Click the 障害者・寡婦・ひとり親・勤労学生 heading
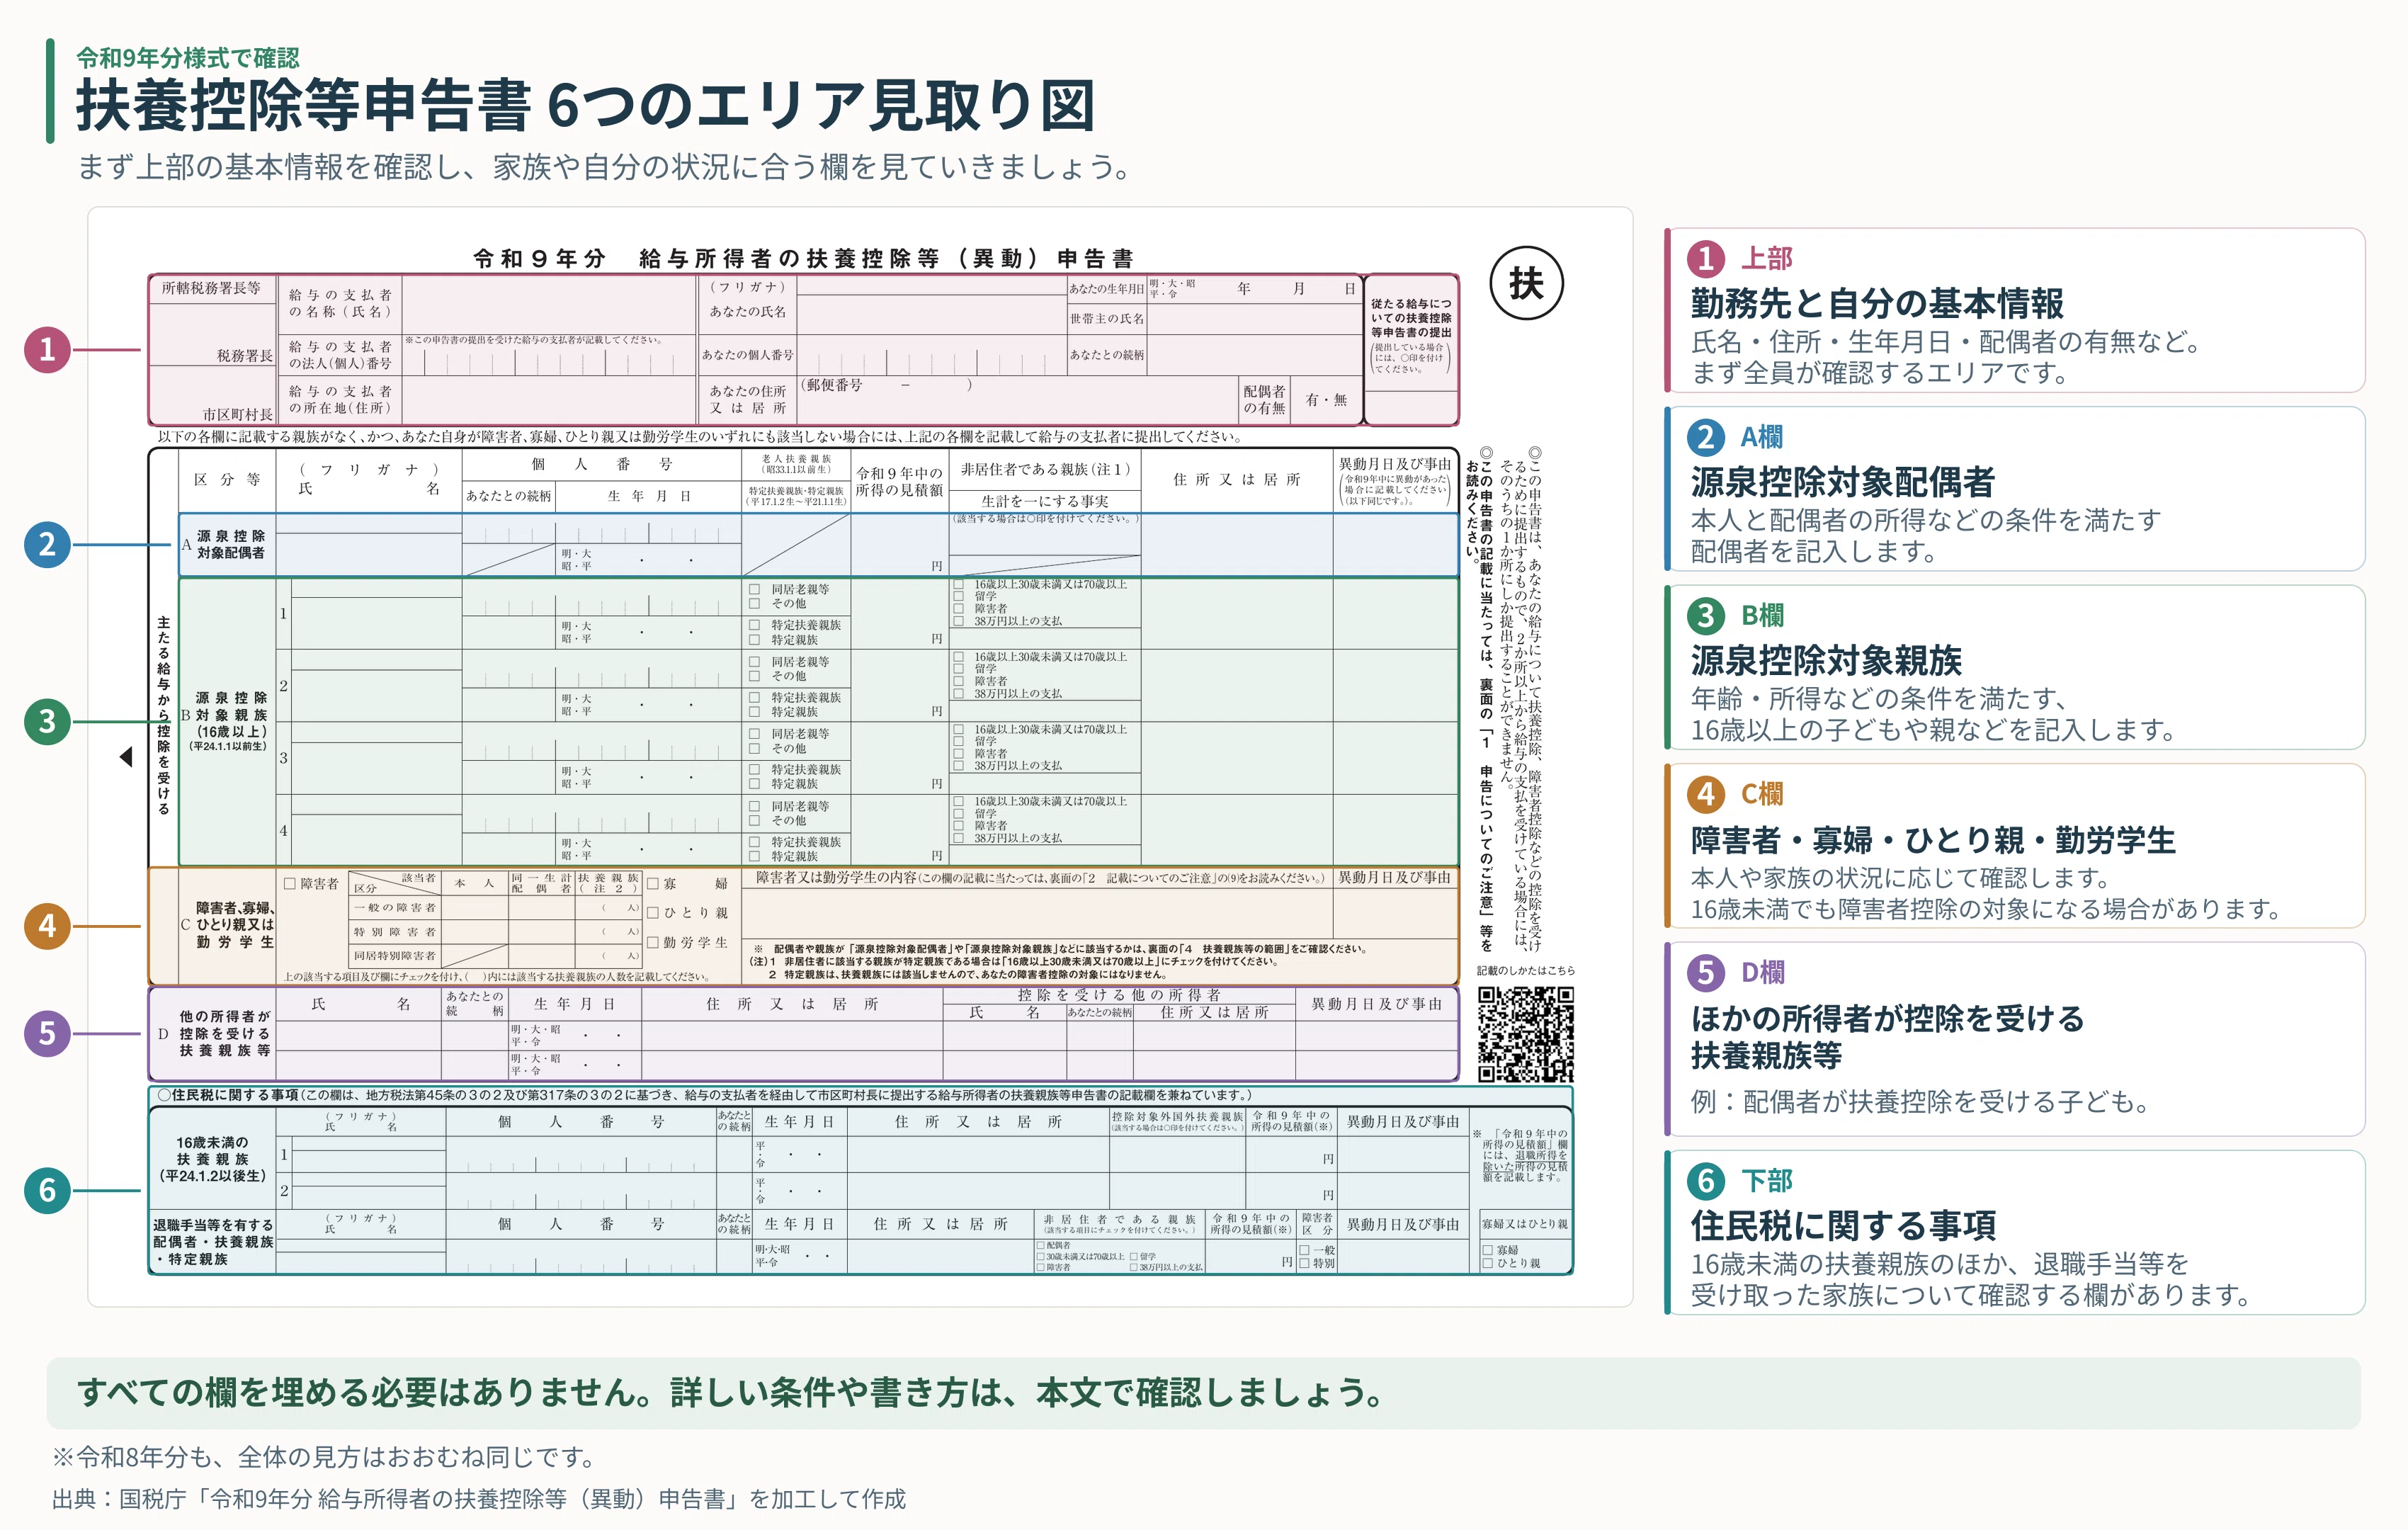Screen dimensions: 2408x1530 point(1933,840)
